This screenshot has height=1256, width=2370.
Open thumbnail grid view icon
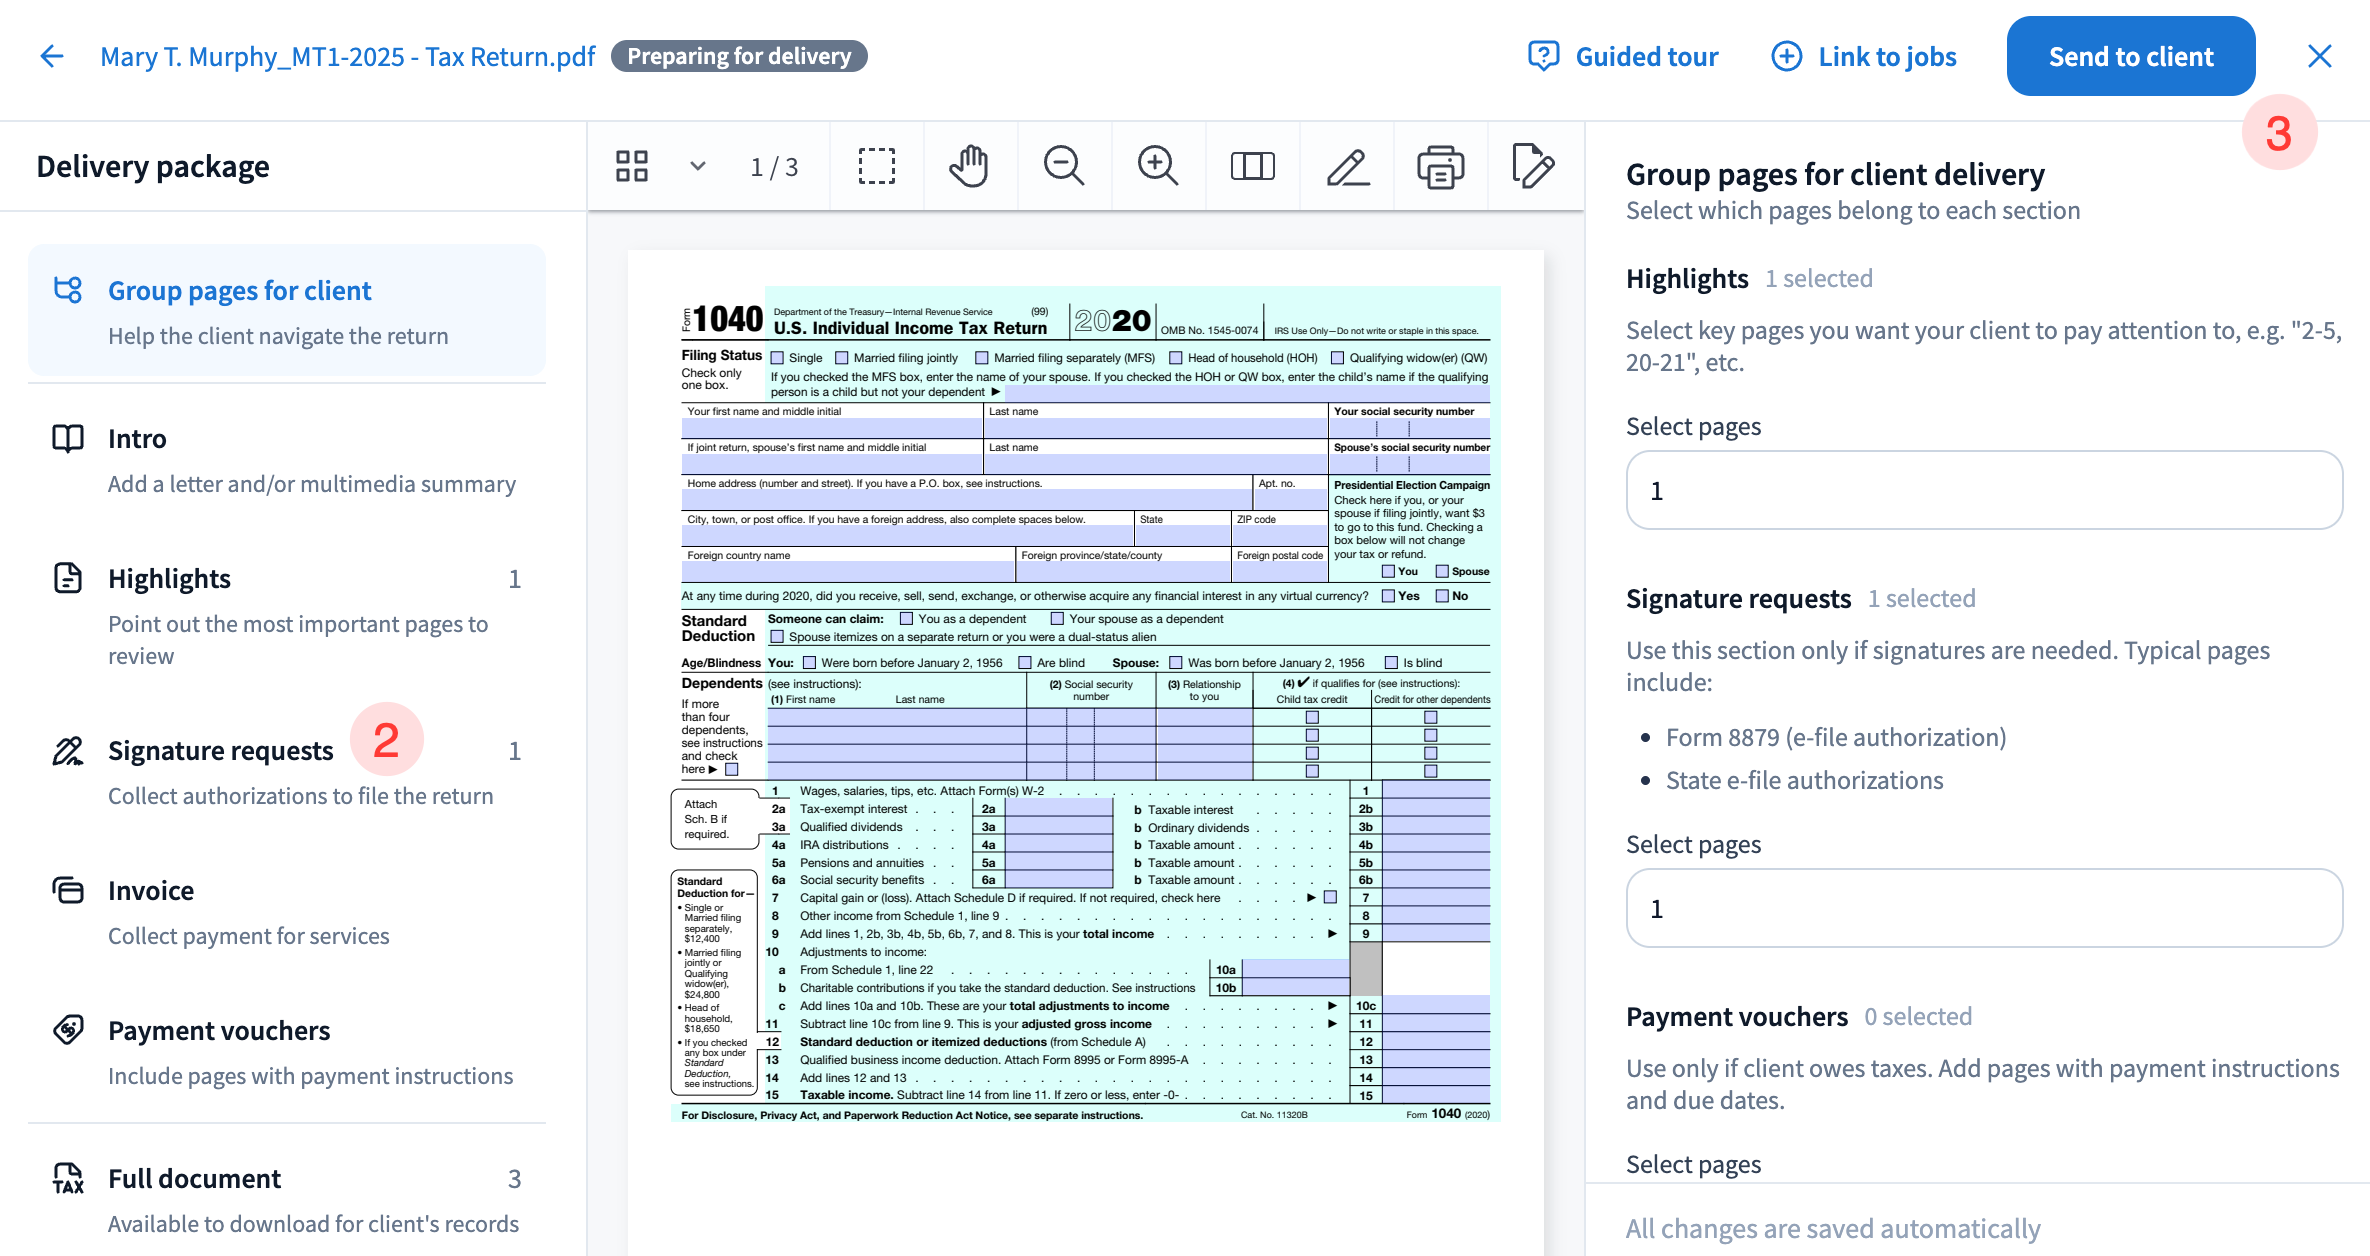click(x=632, y=166)
